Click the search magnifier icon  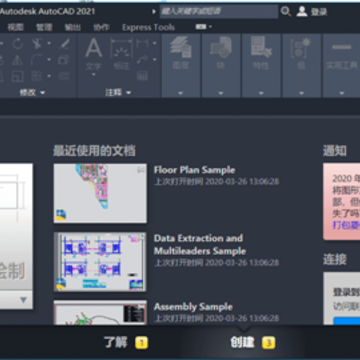point(286,12)
